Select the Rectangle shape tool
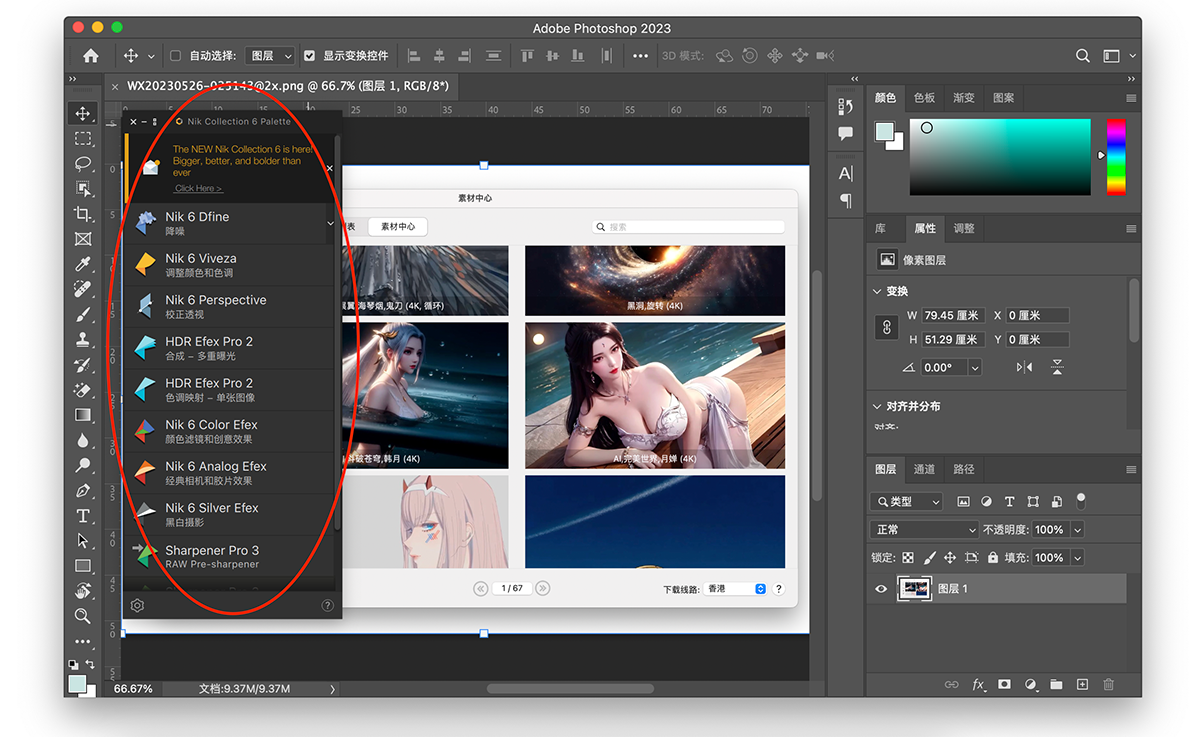Screen dimensions: 1200x737 coord(83,566)
